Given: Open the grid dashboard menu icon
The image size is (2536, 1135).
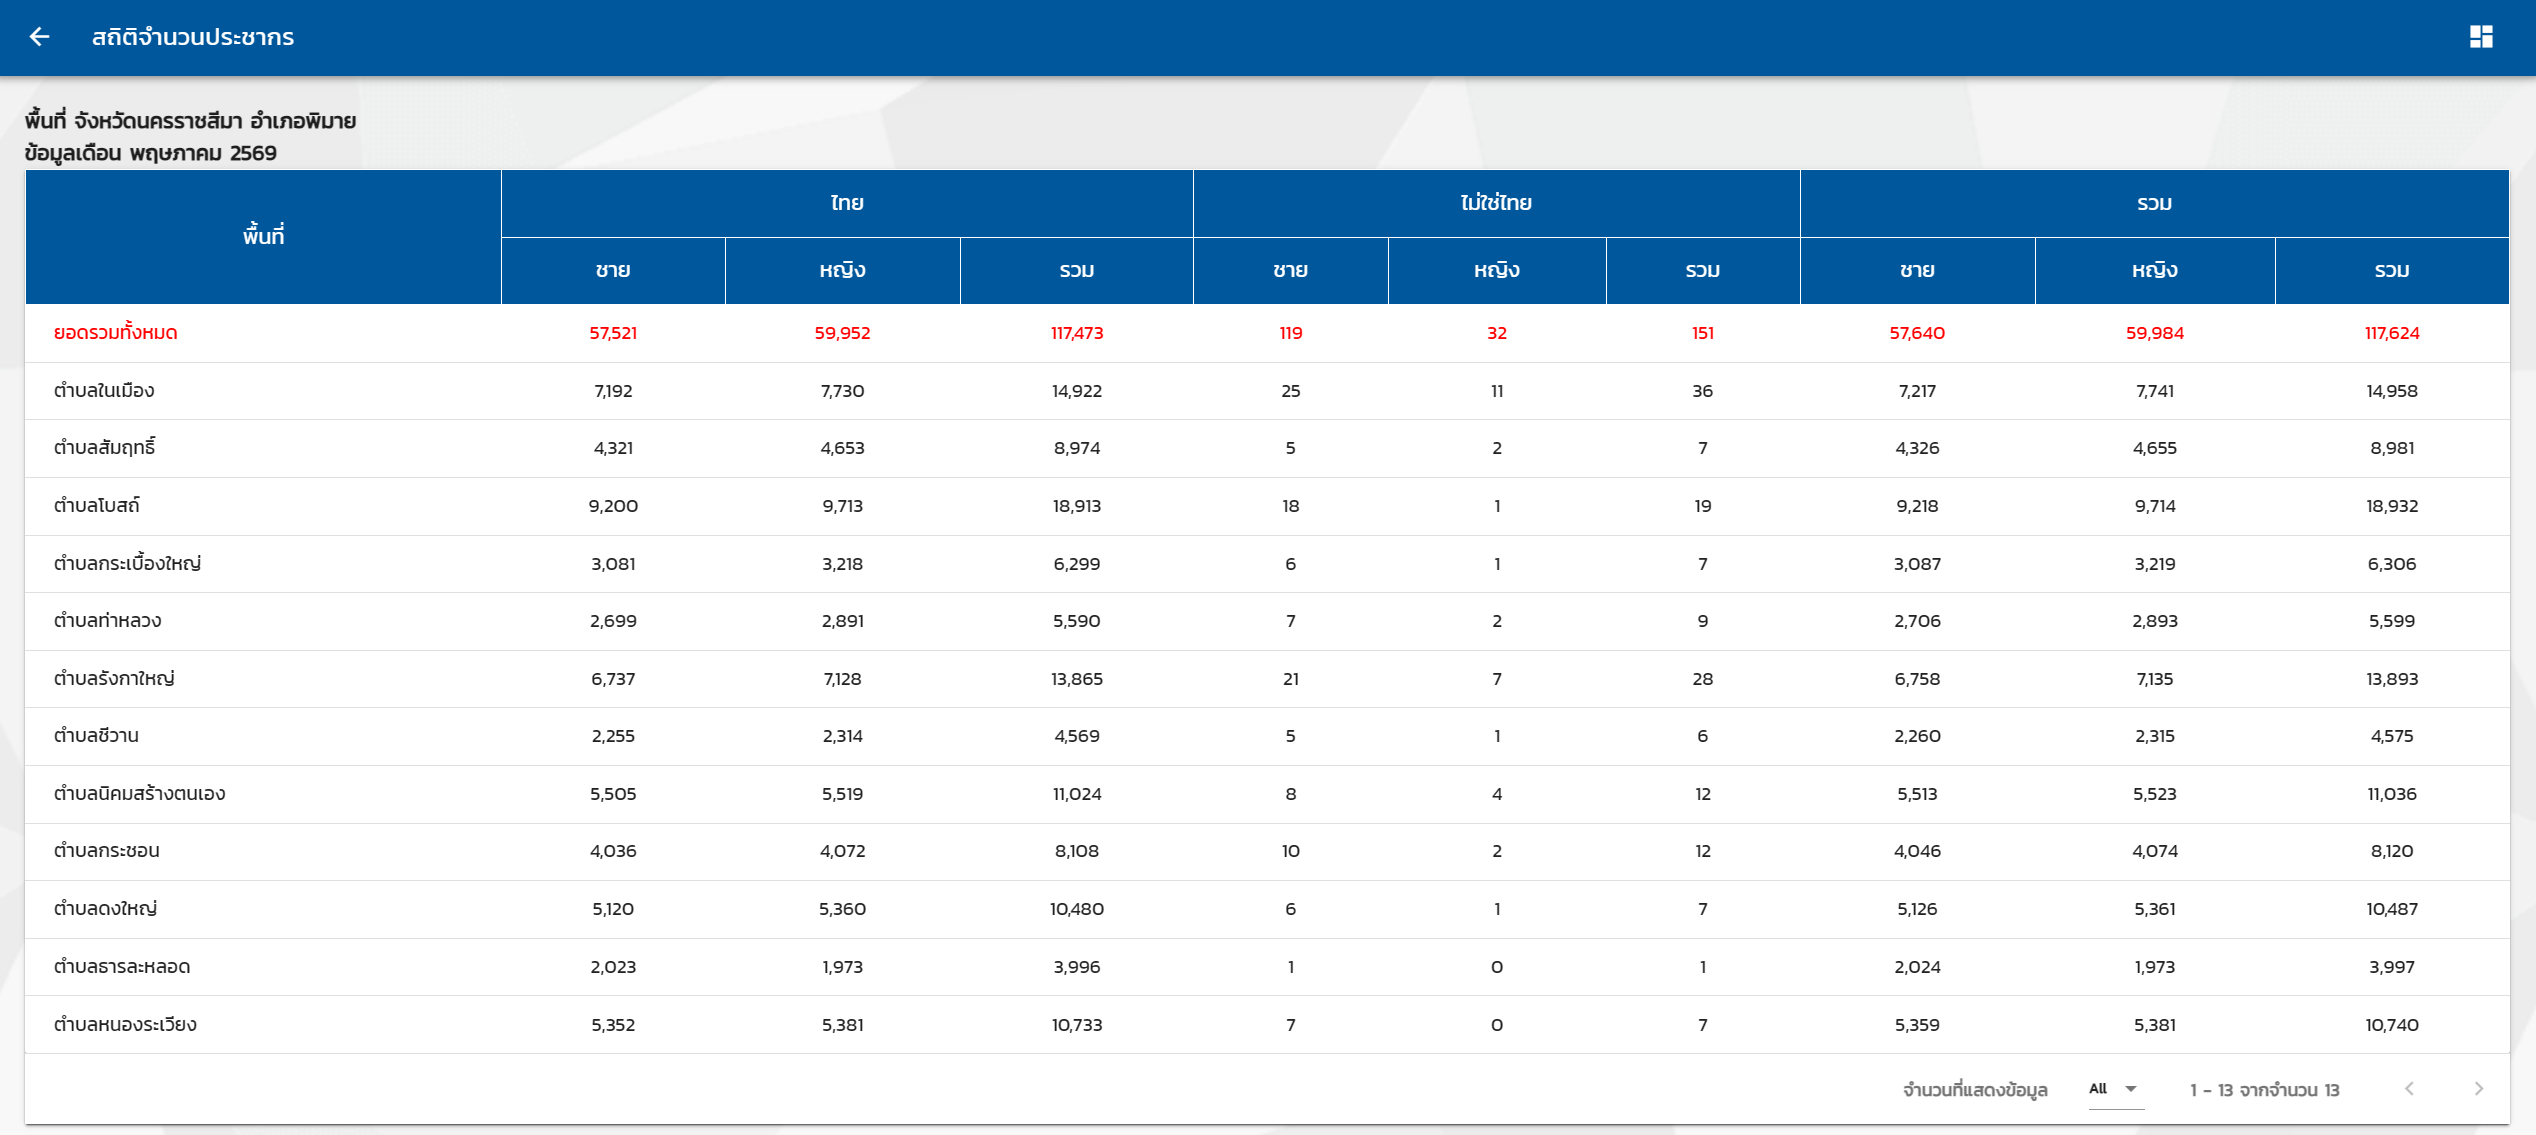Looking at the screenshot, I should point(2481,37).
